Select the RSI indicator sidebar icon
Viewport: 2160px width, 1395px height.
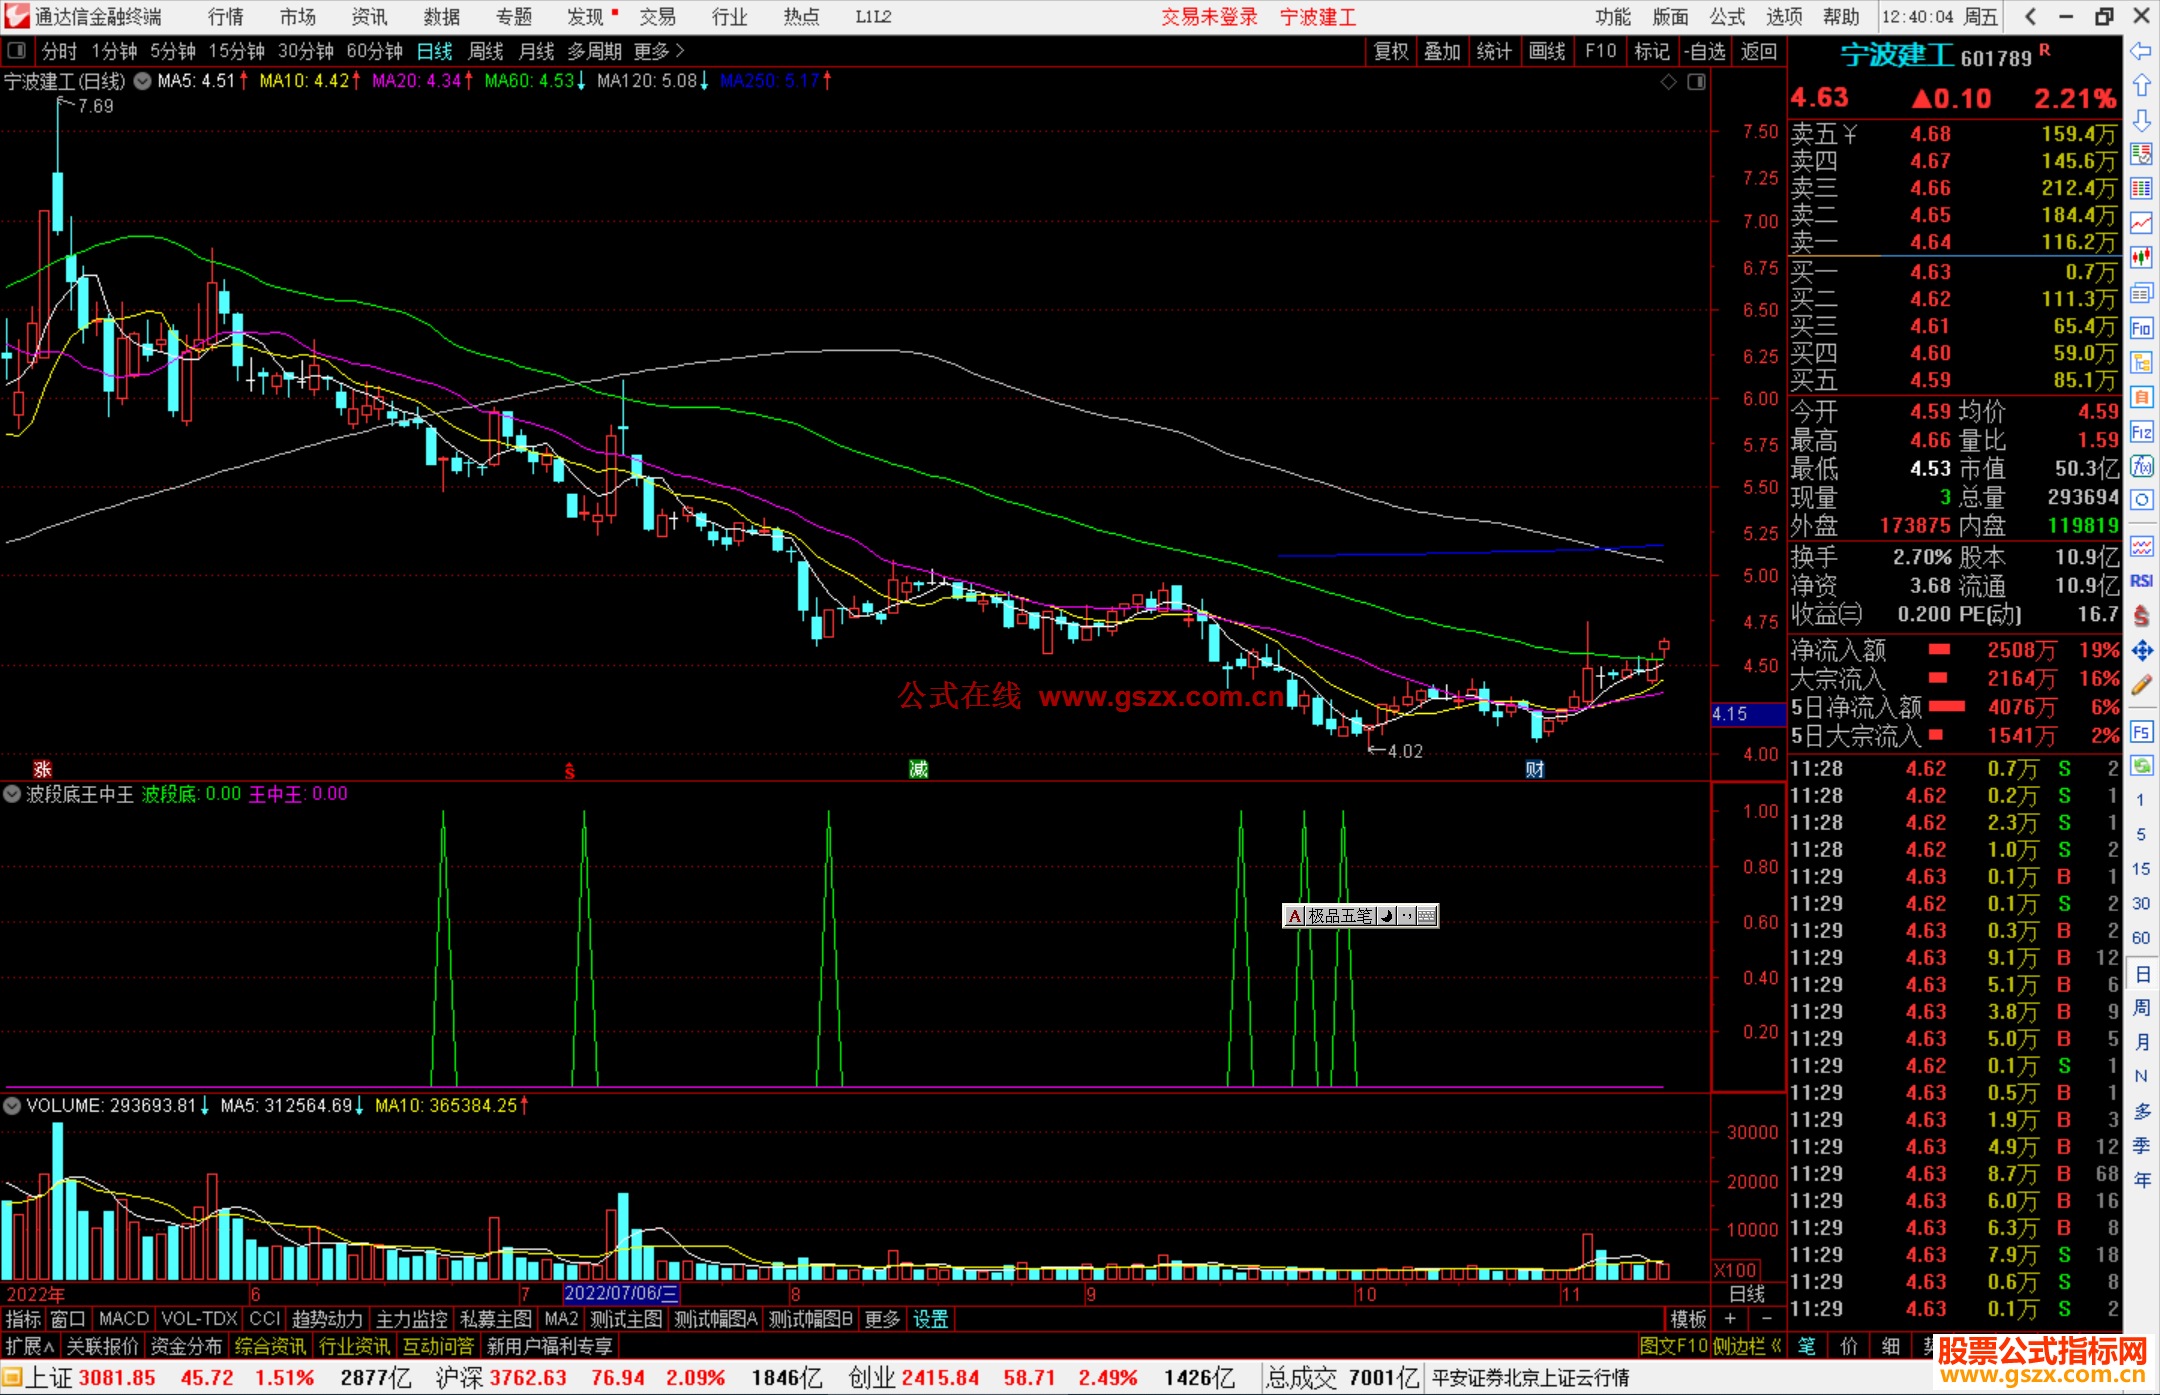click(2141, 581)
